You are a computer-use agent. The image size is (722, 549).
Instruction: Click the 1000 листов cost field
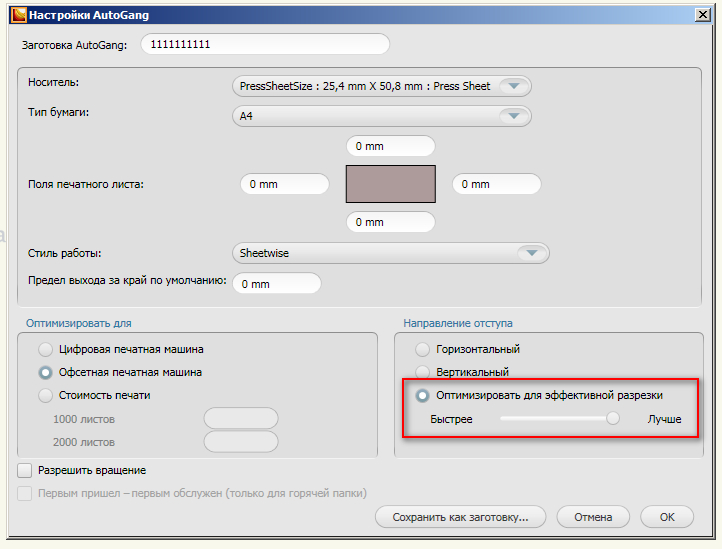pos(241,419)
